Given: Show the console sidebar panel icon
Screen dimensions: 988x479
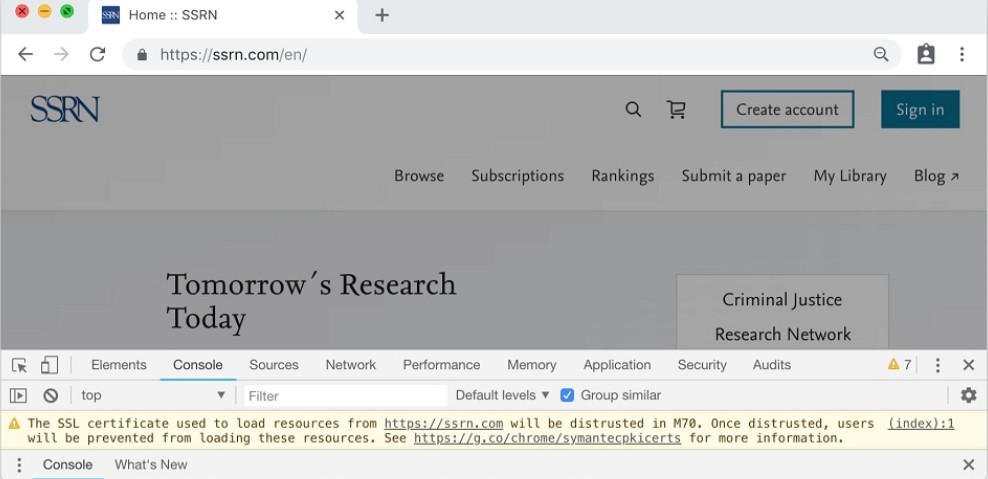Looking at the screenshot, I should (x=18, y=395).
